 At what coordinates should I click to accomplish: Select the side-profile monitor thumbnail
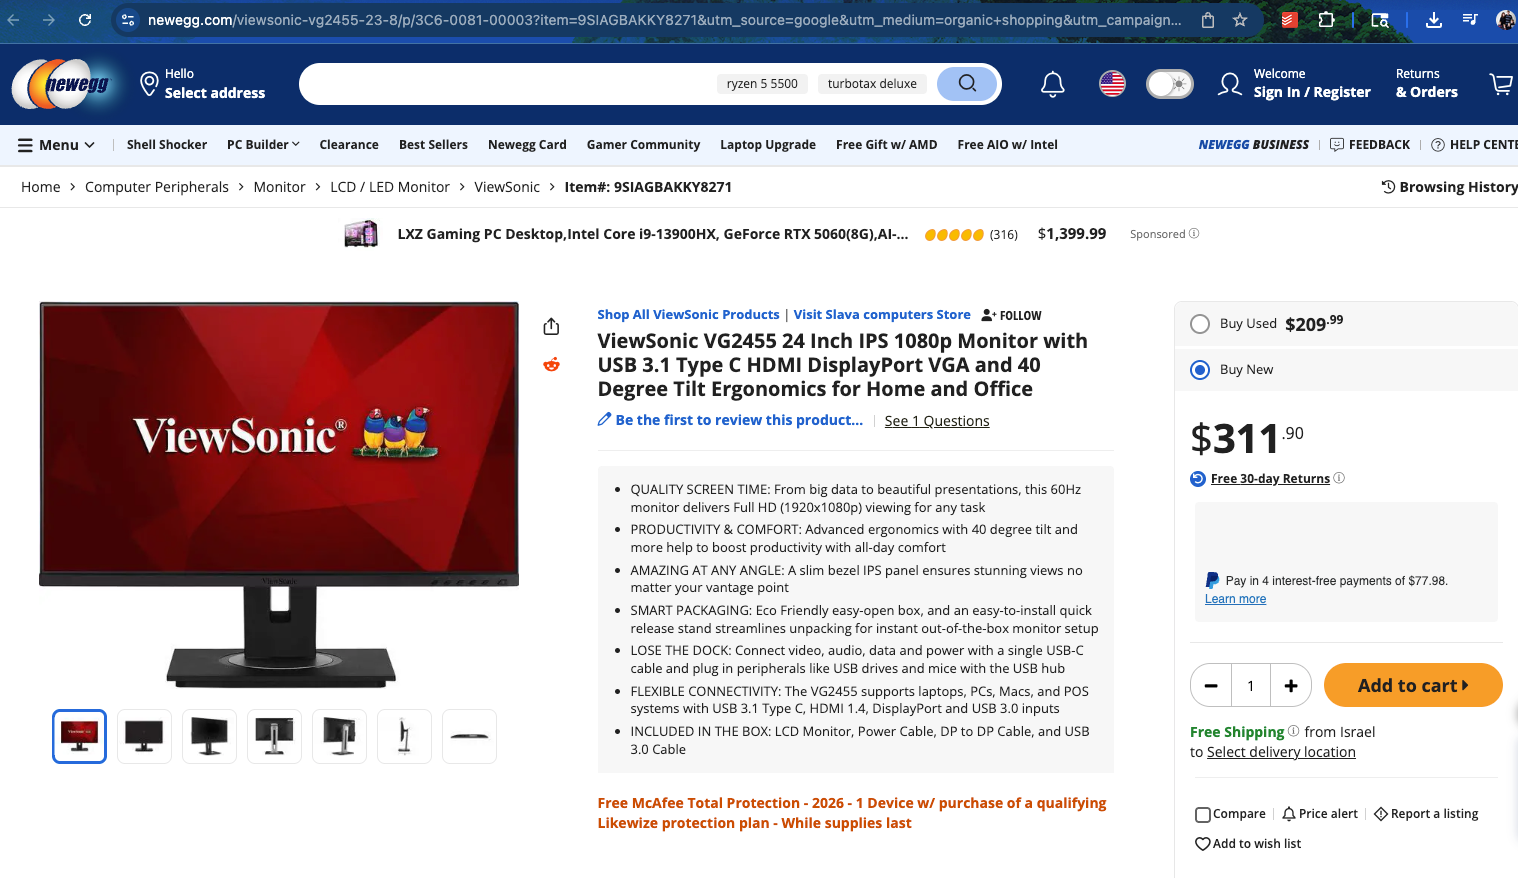pos(404,737)
